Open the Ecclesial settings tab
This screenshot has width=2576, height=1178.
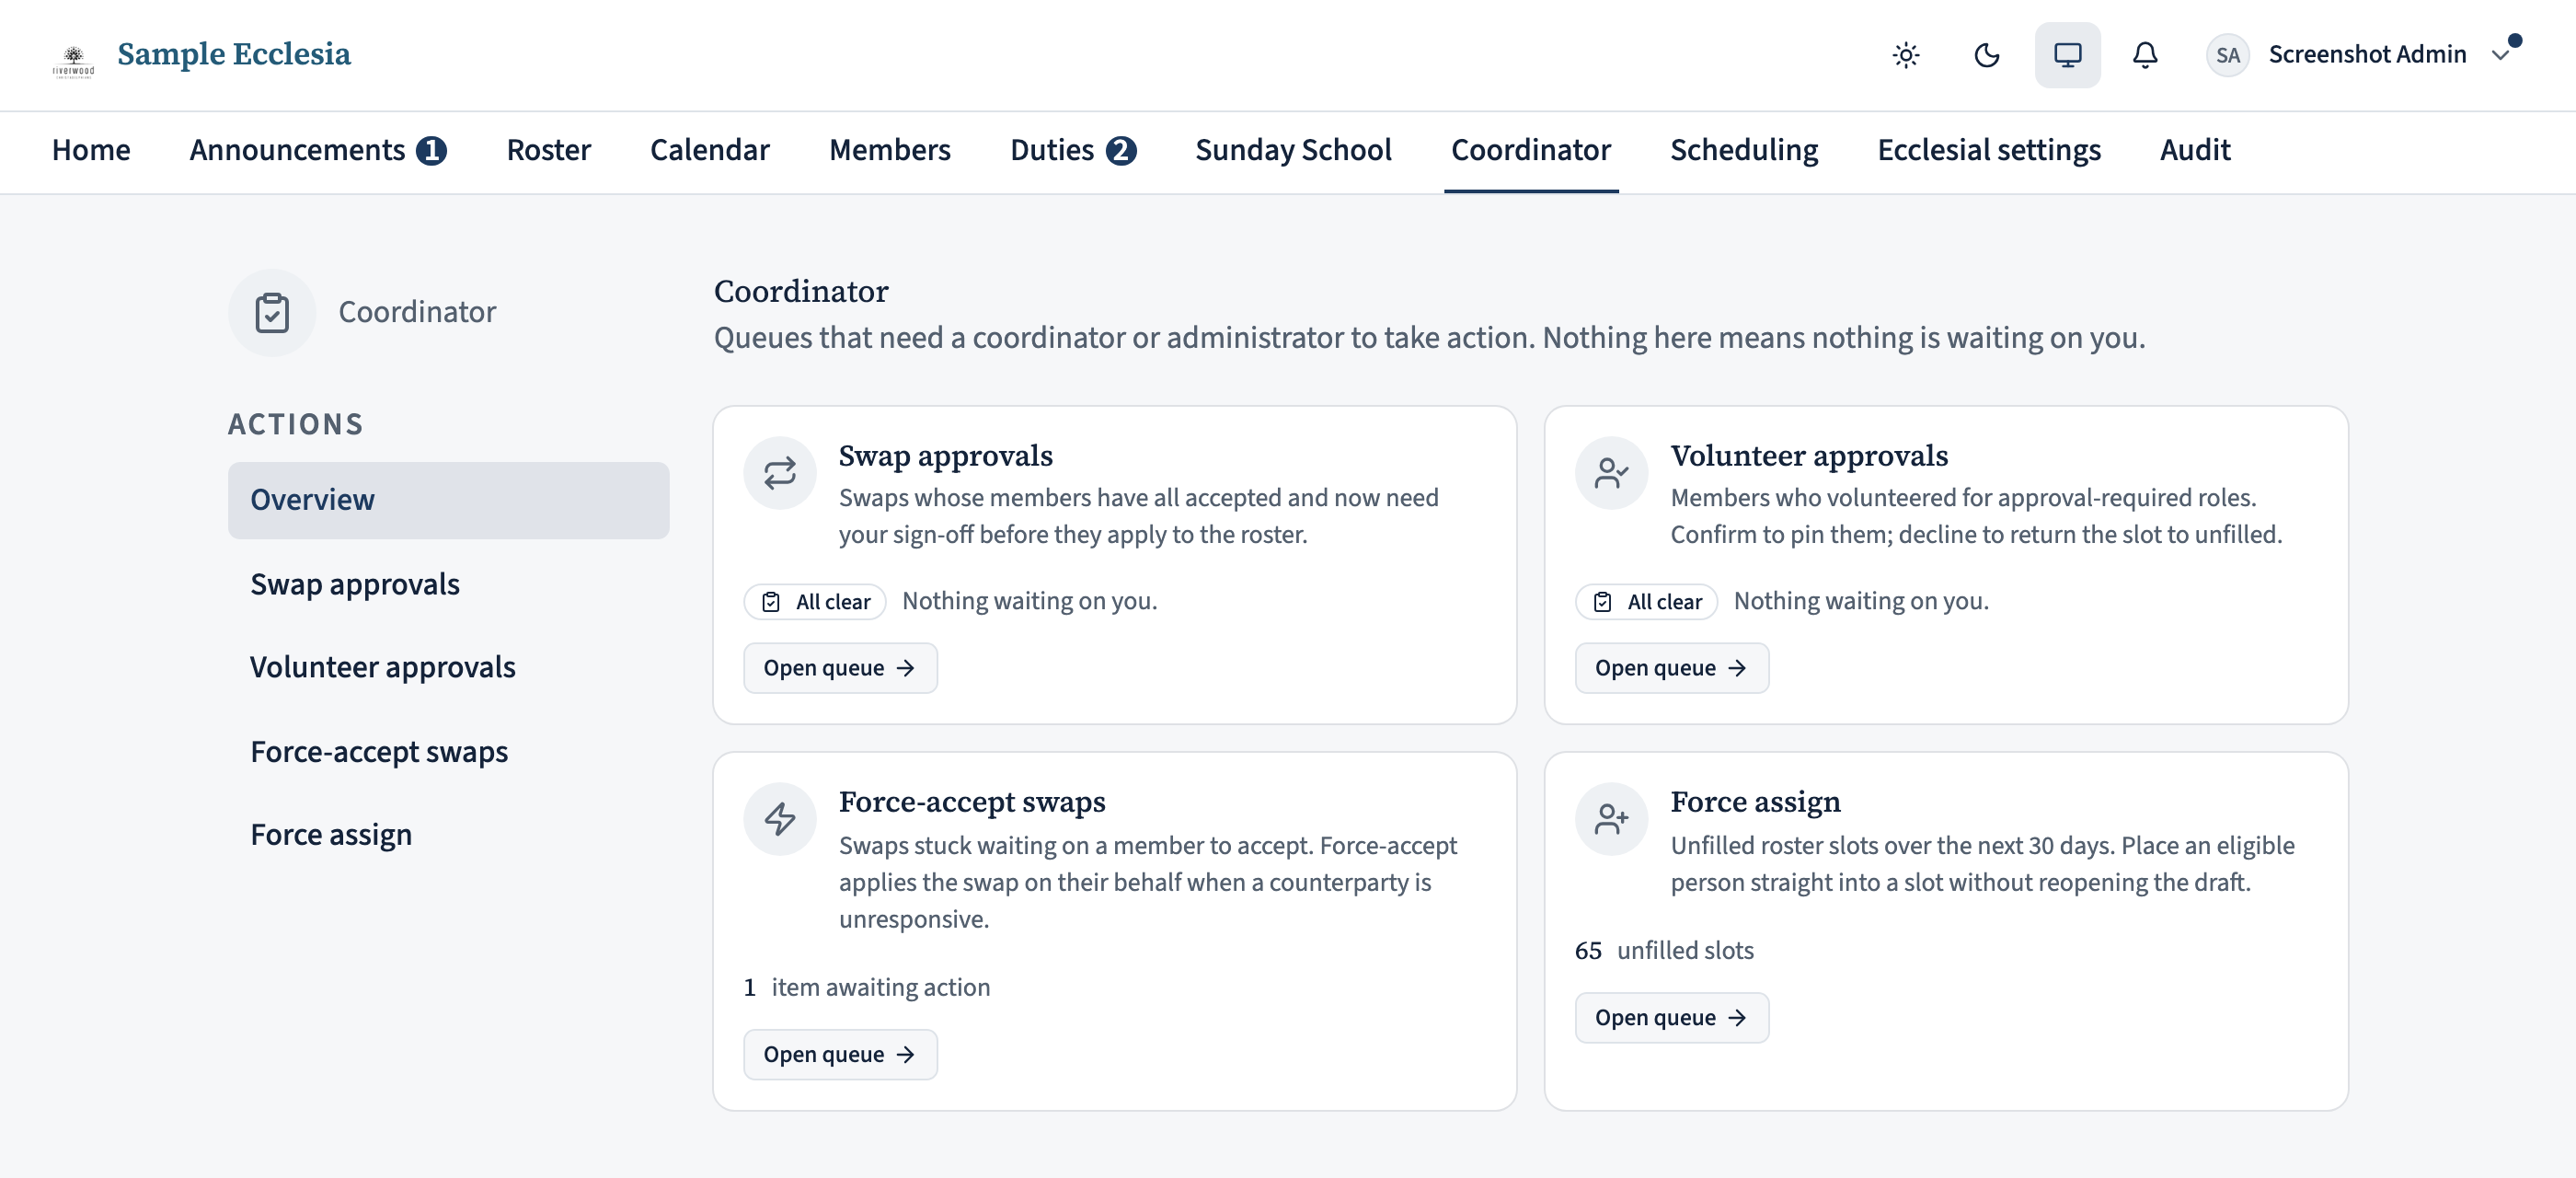coord(1988,150)
